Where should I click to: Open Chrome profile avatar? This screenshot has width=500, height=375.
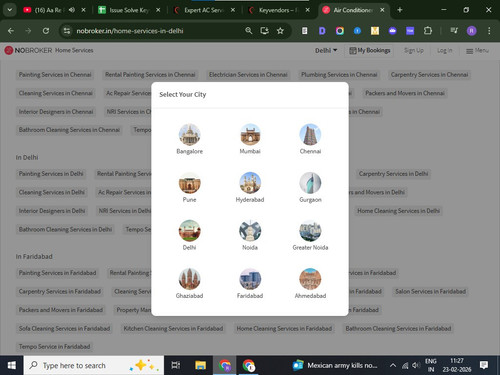click(471, 31)
